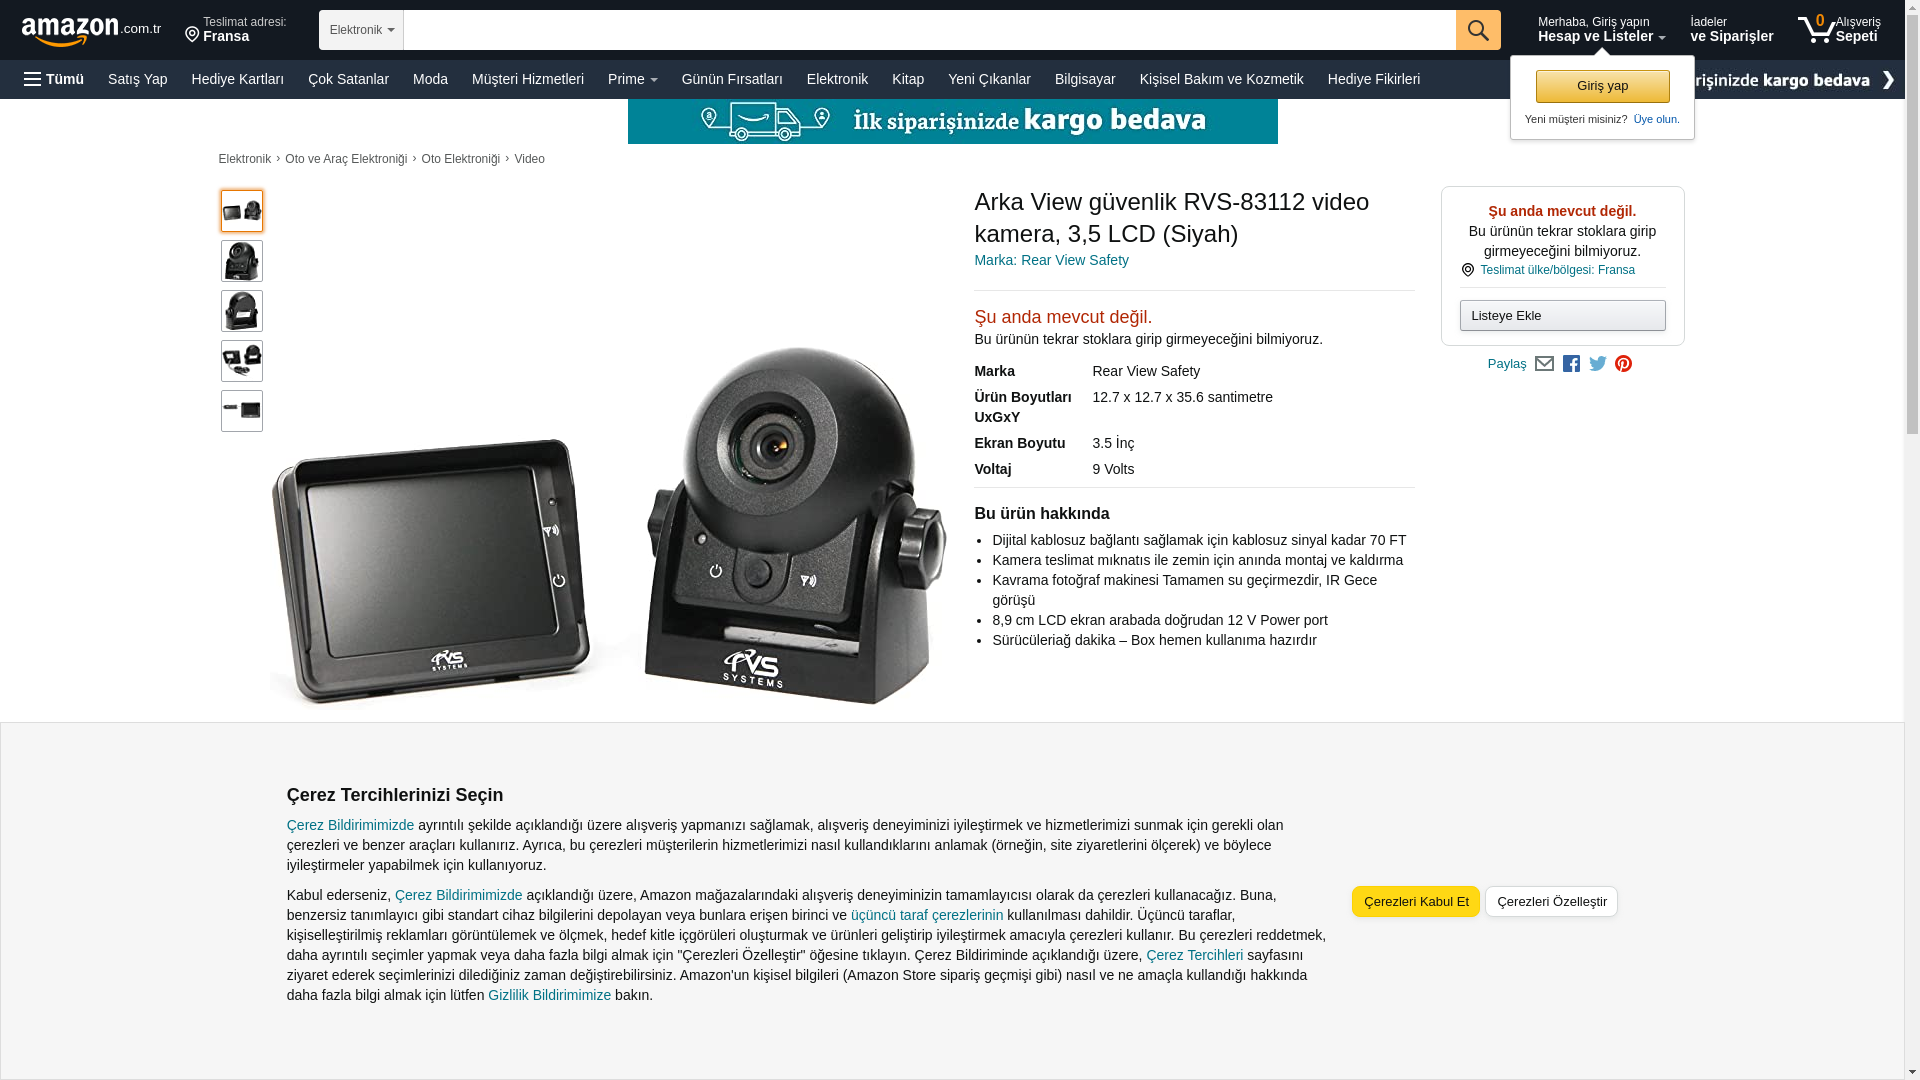The height and width of the screenshot is (1080, 1920).
Task: Click the search magnifier button
Action: pos(1478,30)
